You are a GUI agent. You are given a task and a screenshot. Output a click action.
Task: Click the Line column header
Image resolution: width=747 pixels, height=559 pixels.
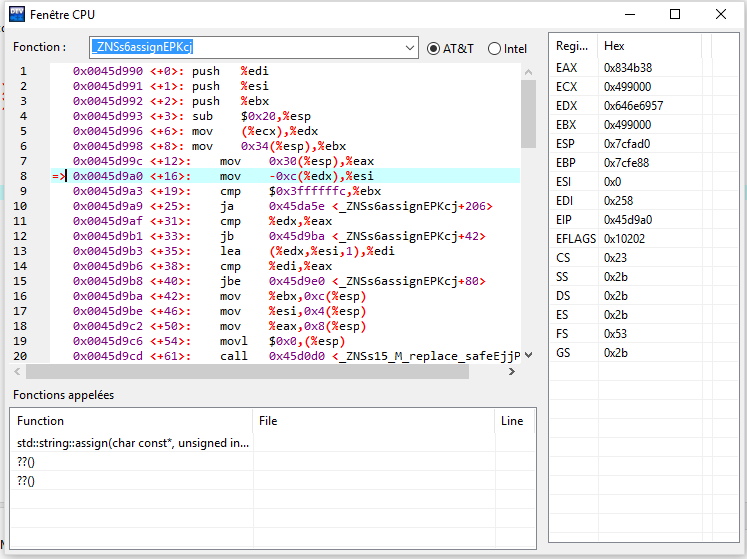[512, 421]
